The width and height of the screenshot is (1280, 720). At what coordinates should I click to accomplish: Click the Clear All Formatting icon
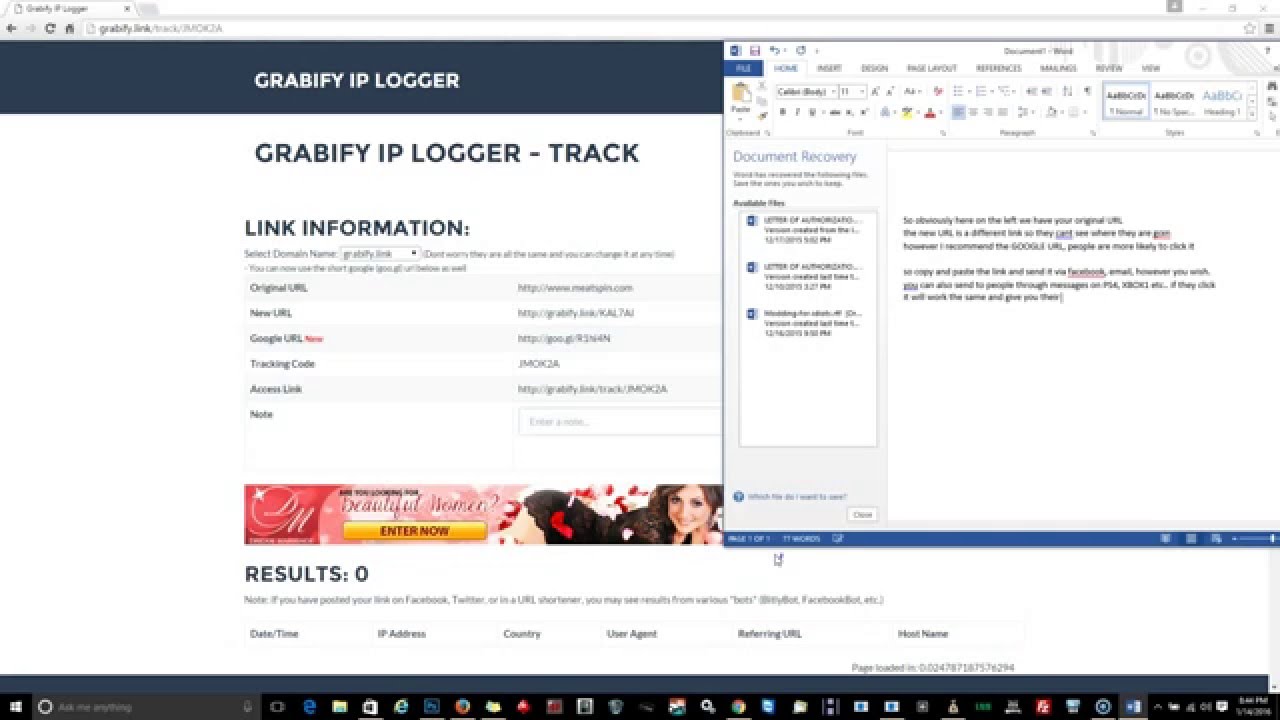[938, 91]
